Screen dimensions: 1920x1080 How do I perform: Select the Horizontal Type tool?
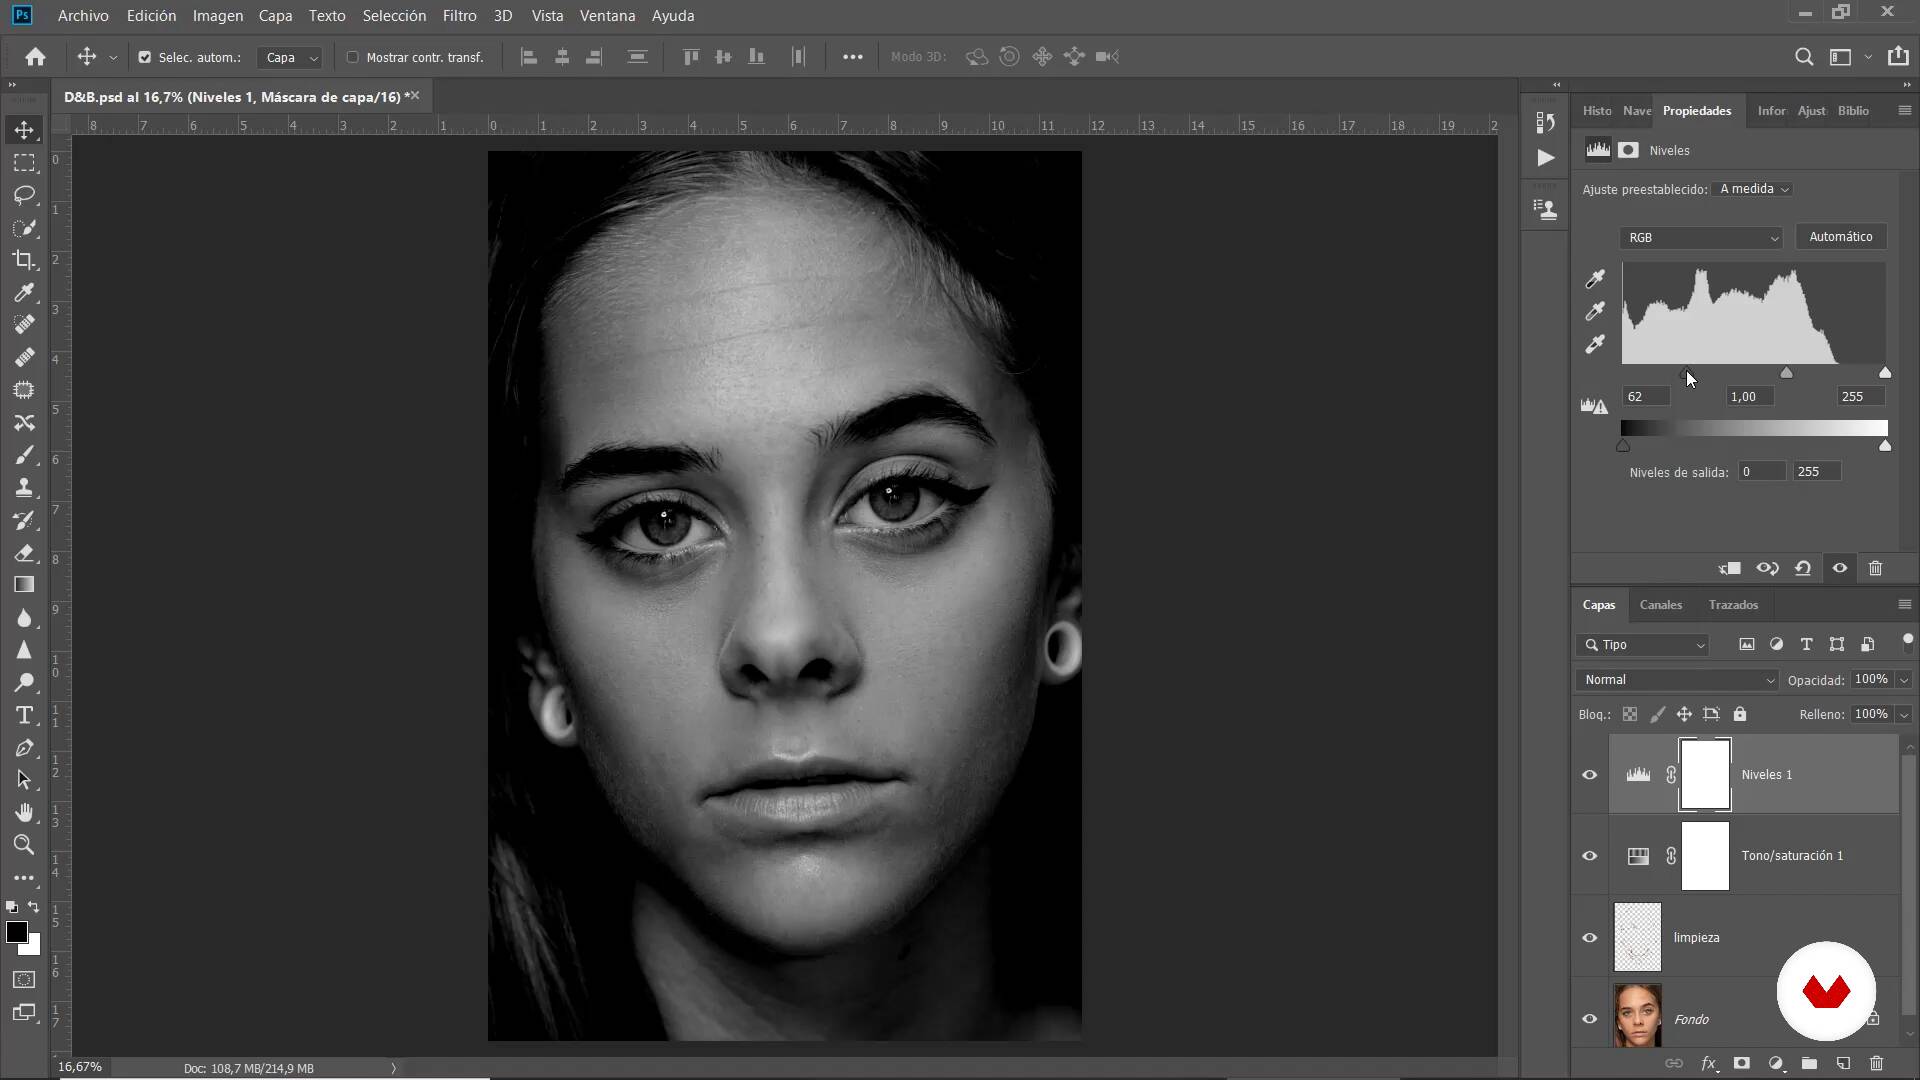pos(24,715)
